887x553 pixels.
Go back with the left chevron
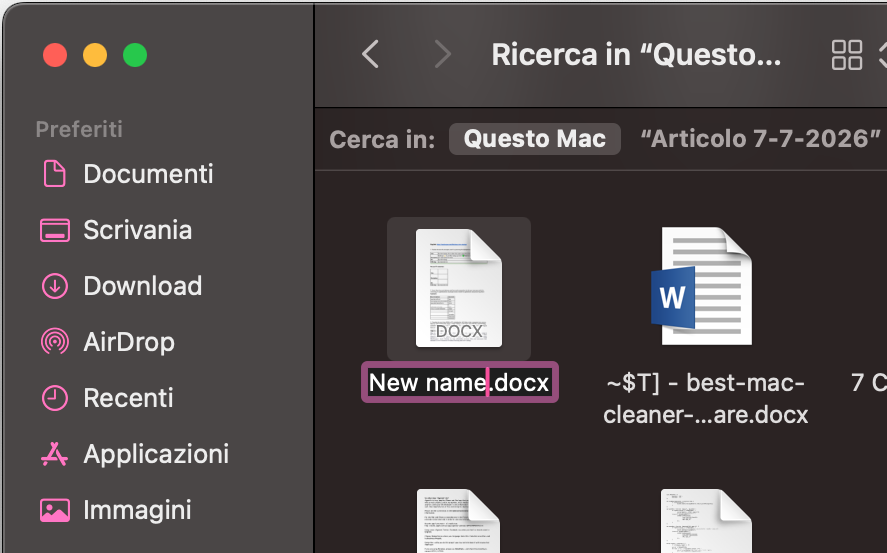click(371, 54)
